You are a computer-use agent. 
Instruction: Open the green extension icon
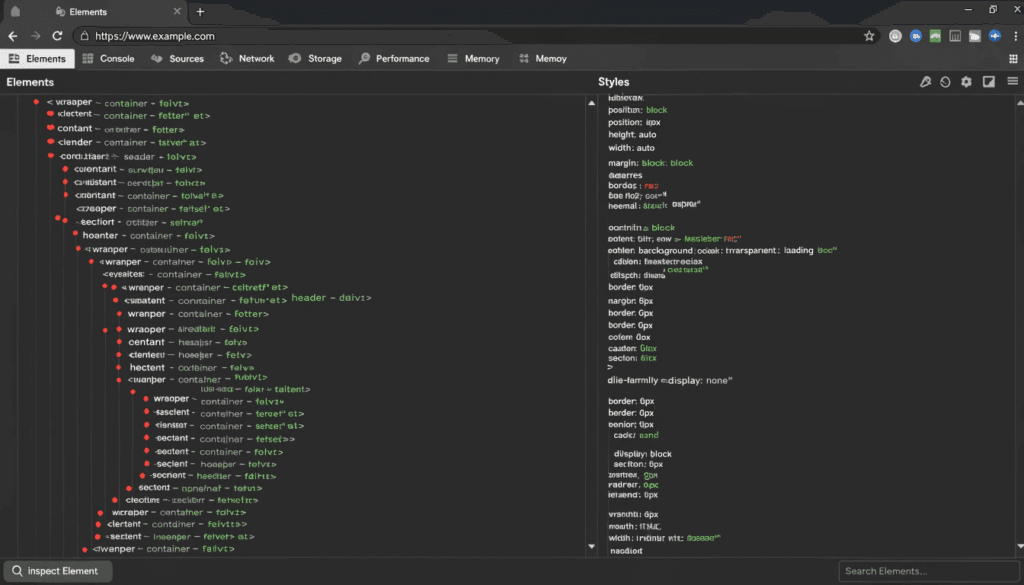[935, 36]
